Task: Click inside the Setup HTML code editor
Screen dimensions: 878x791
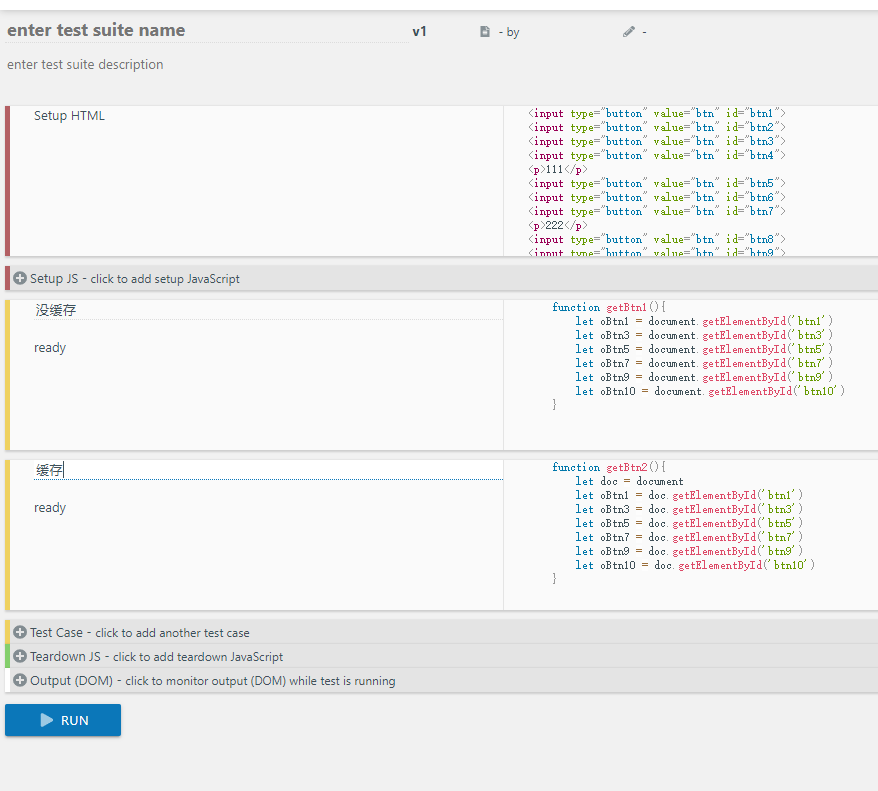Action: pos(691,181)
